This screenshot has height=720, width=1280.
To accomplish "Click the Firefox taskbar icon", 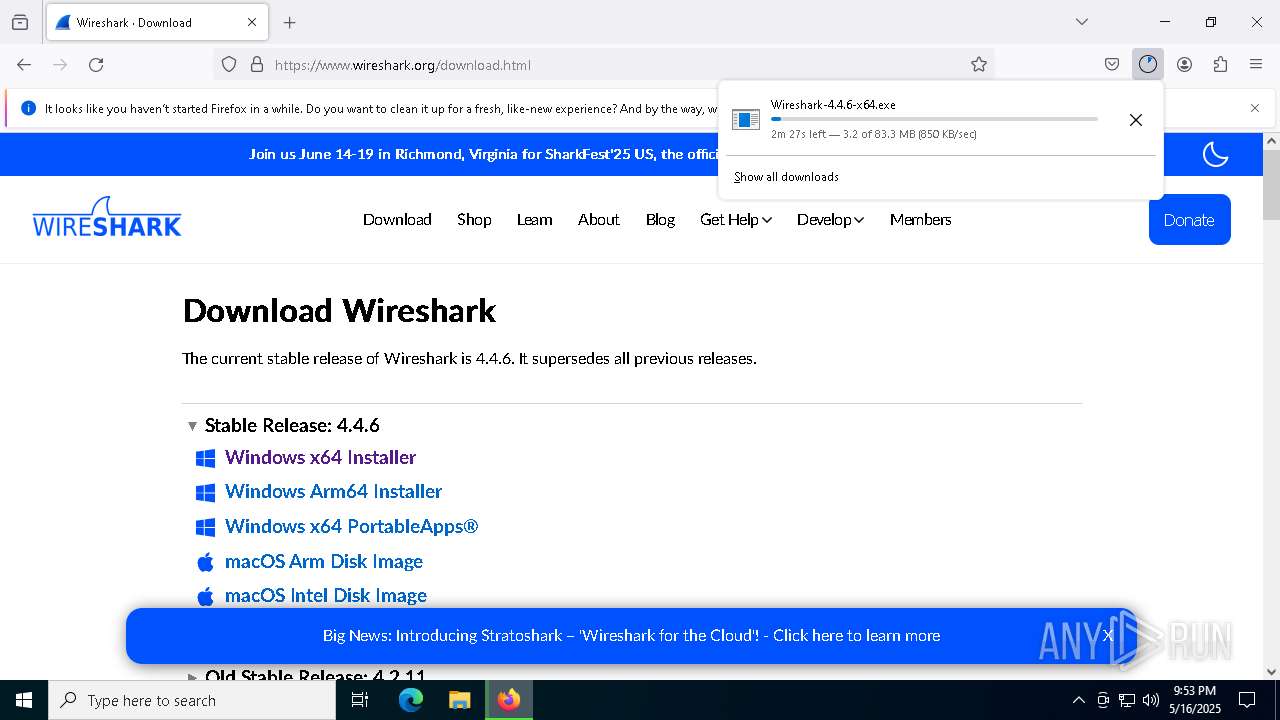I will point(509,700).
